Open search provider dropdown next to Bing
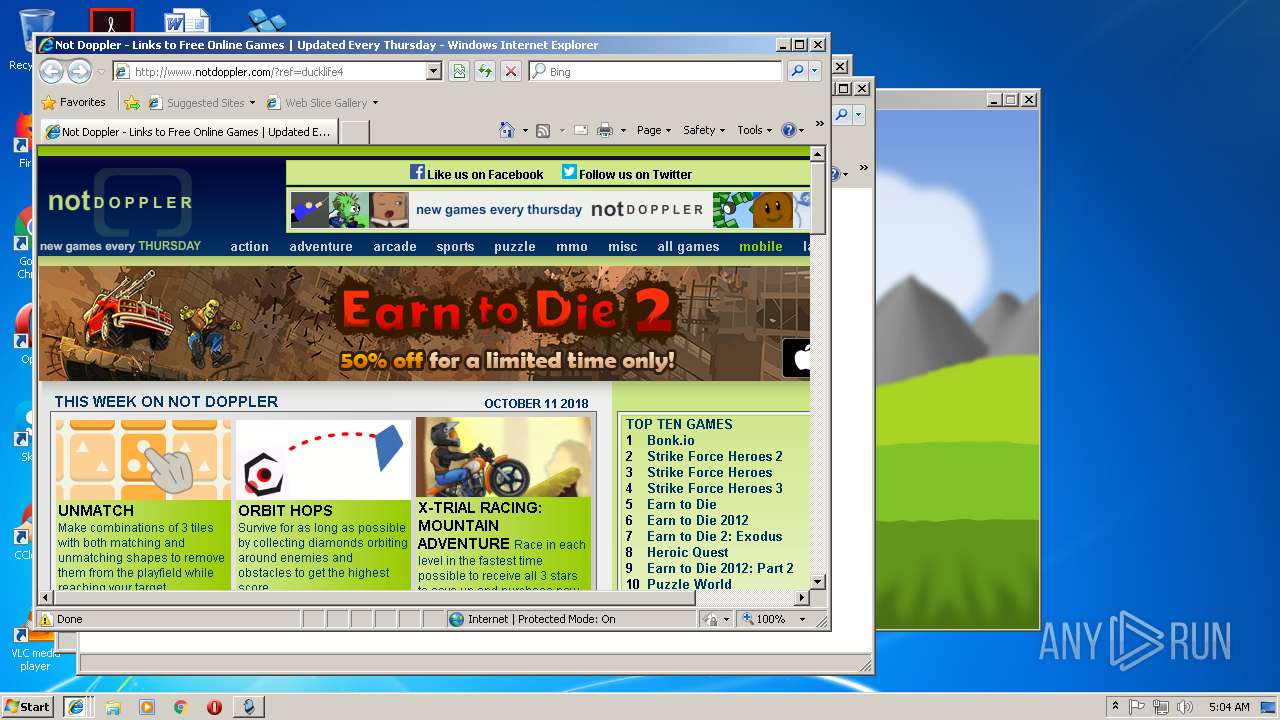The height and width of the screenshot is (720, 1280). click(815, 71)
